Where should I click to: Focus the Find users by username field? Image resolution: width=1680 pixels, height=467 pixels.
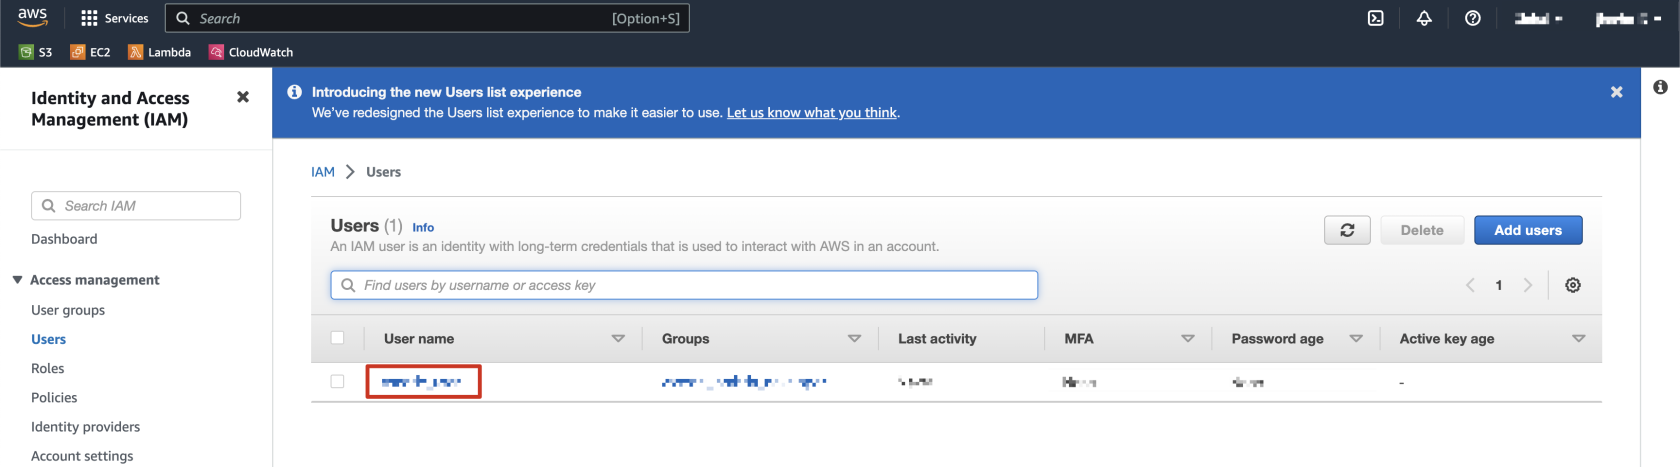[x=684, y=285]
